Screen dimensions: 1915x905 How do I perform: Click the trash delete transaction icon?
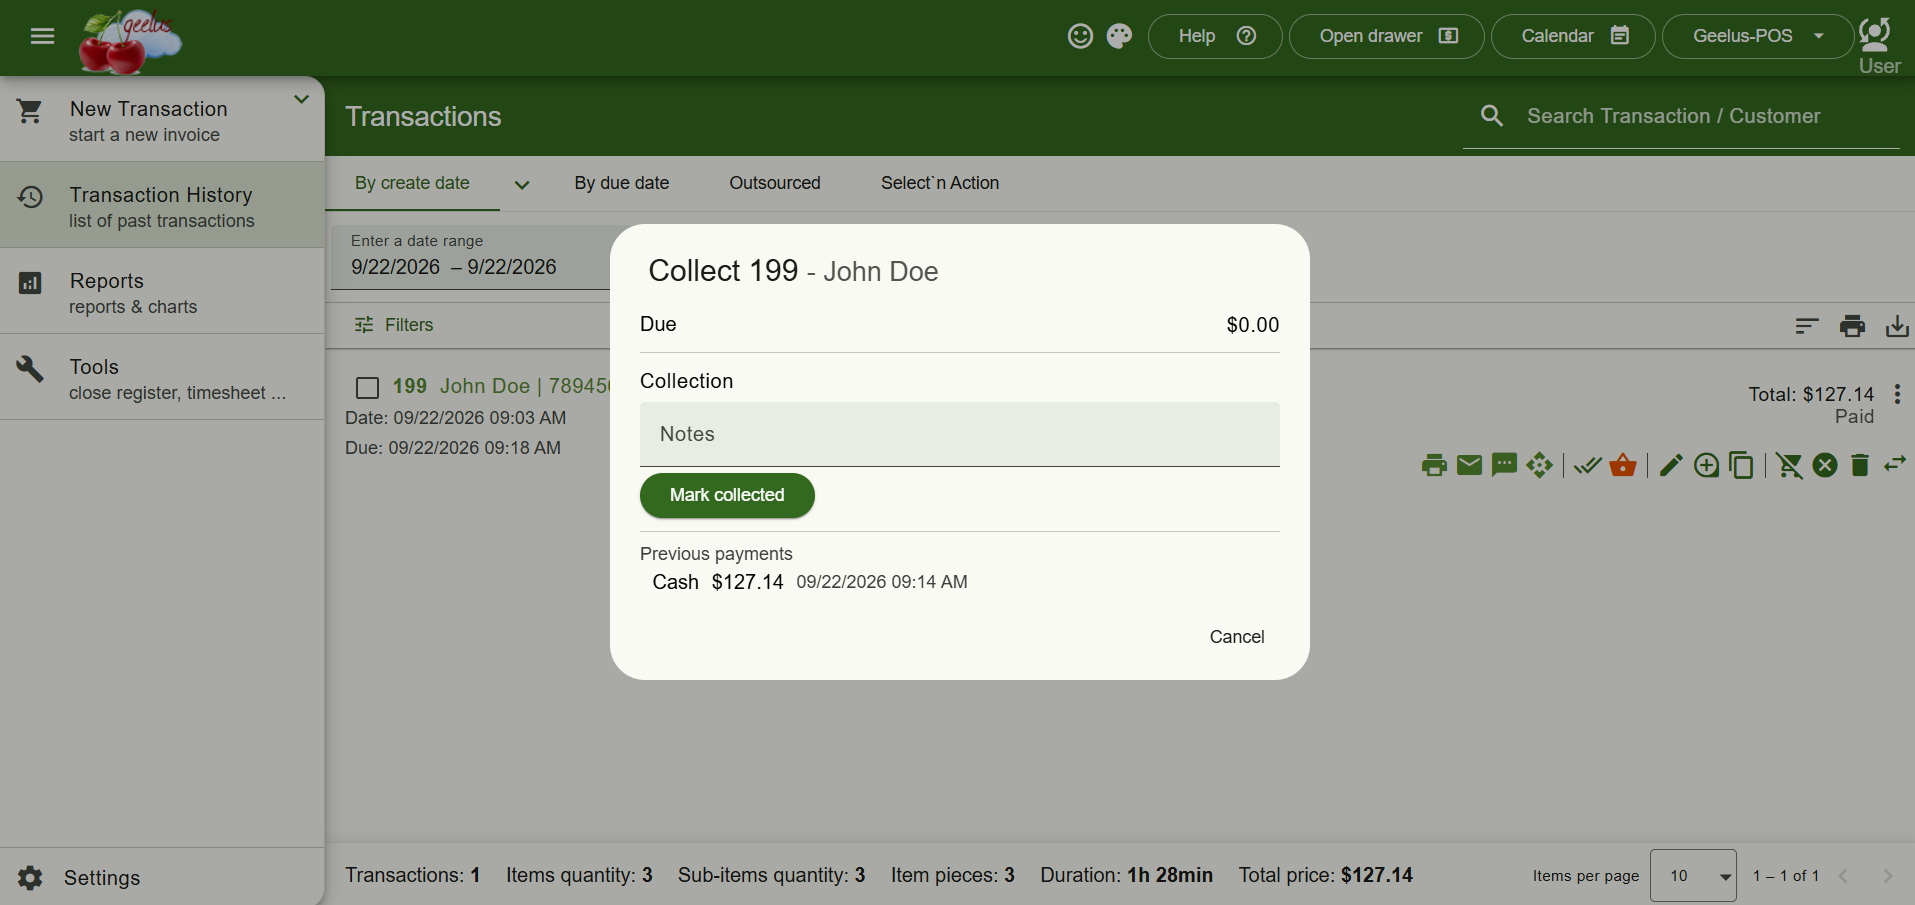(x=1860, y=465)
